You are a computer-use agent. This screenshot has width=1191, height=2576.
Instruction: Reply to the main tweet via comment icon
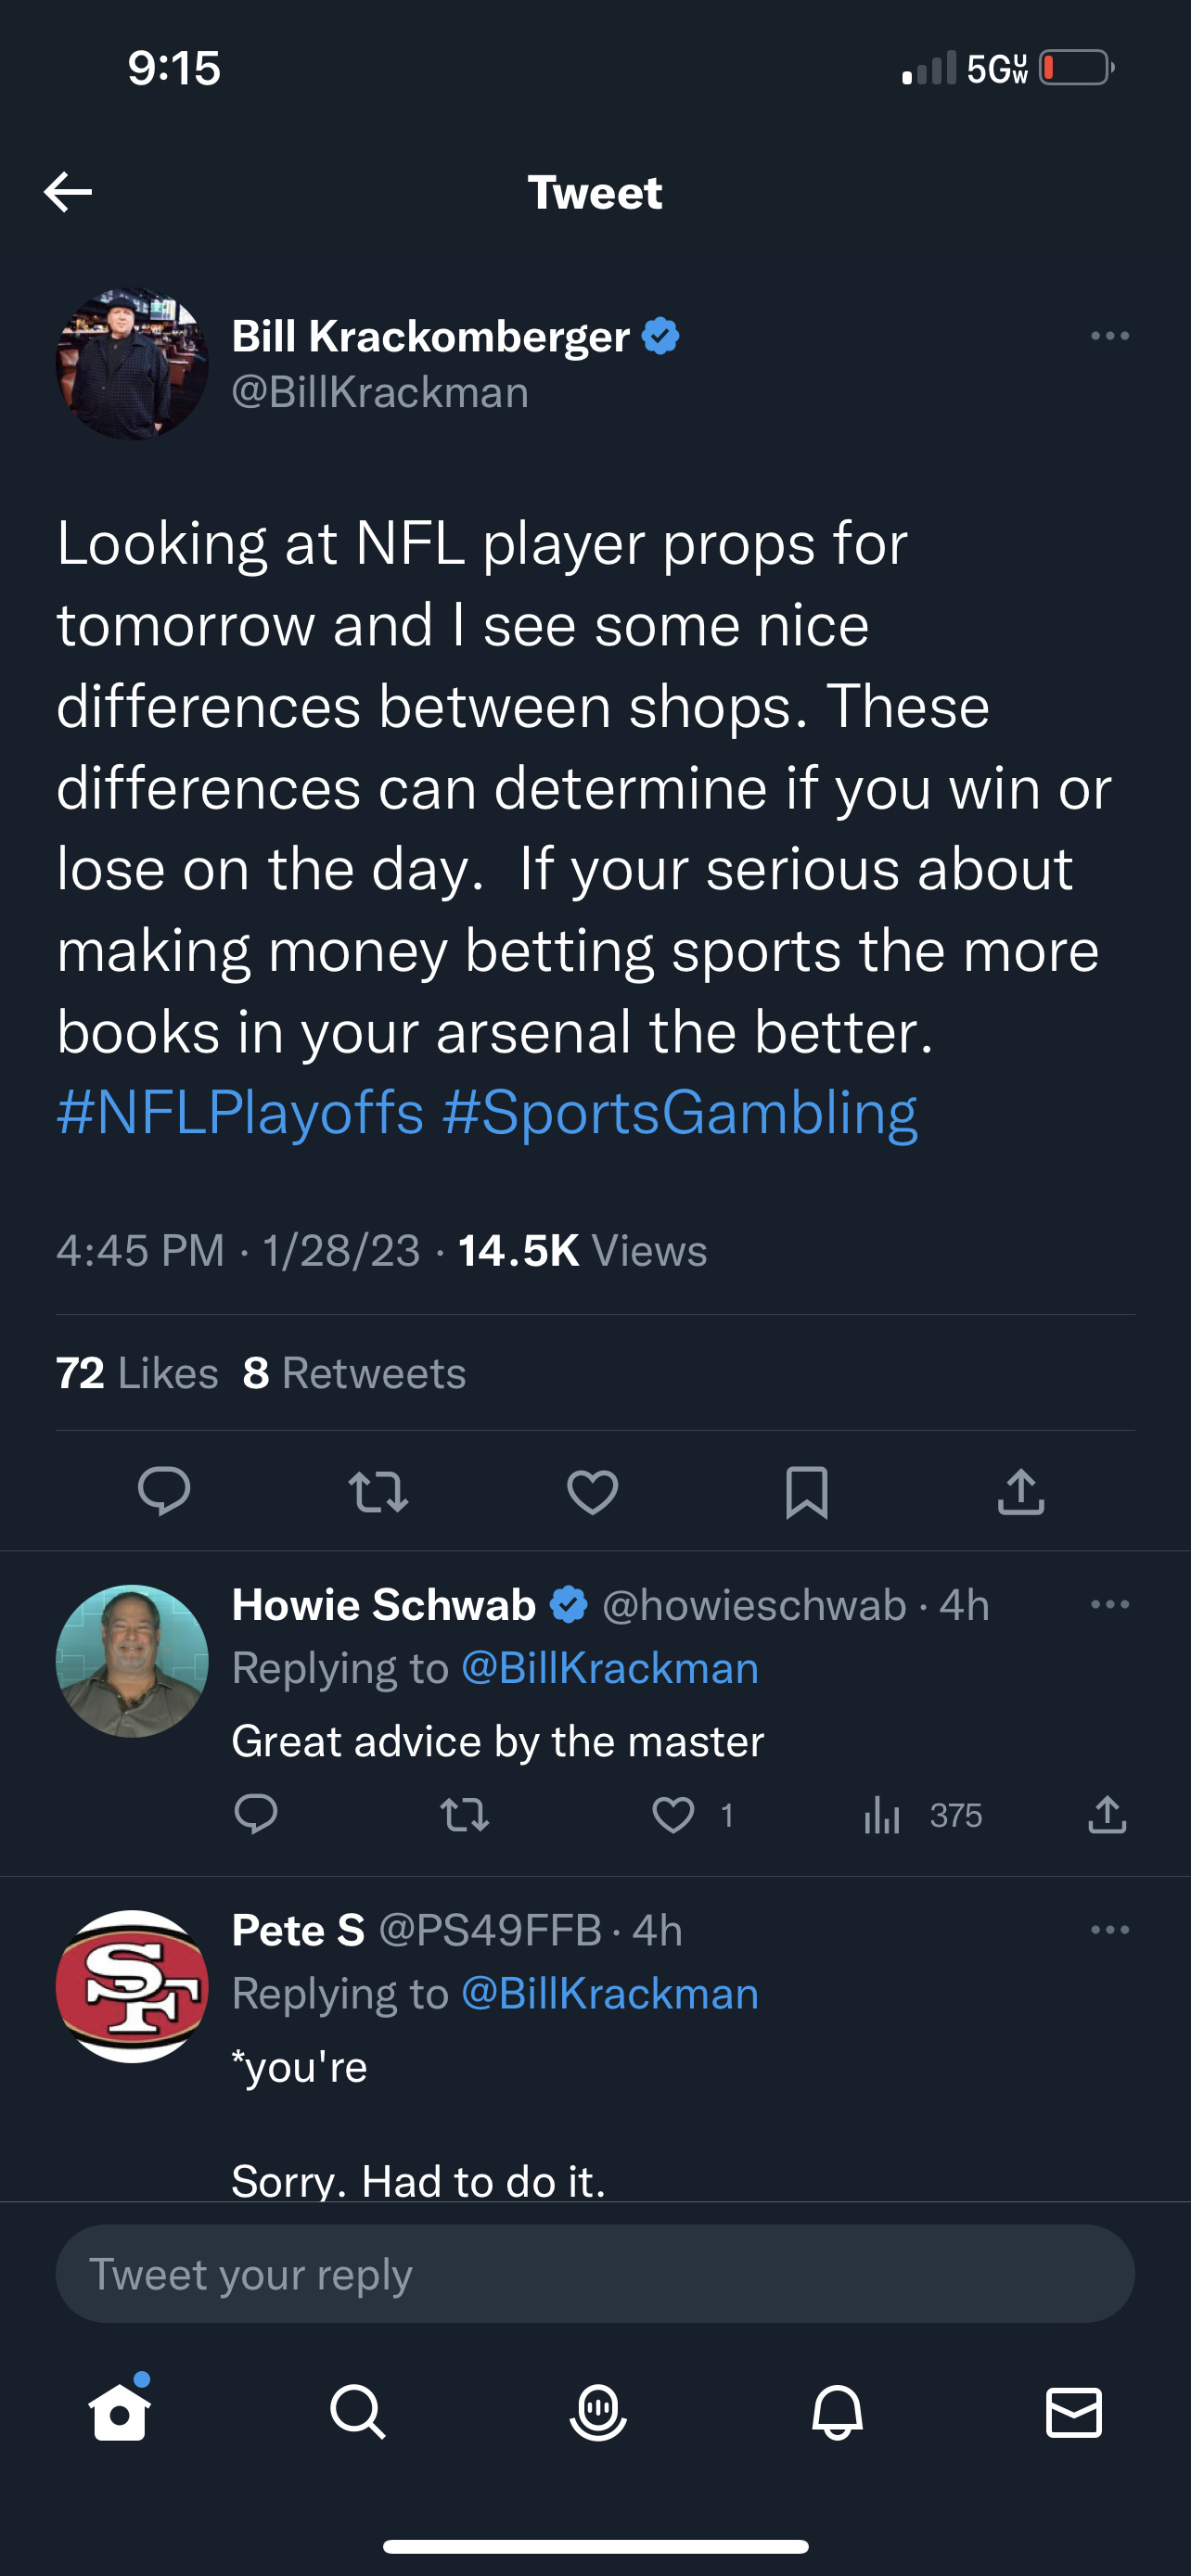[x=164, y=1491]
